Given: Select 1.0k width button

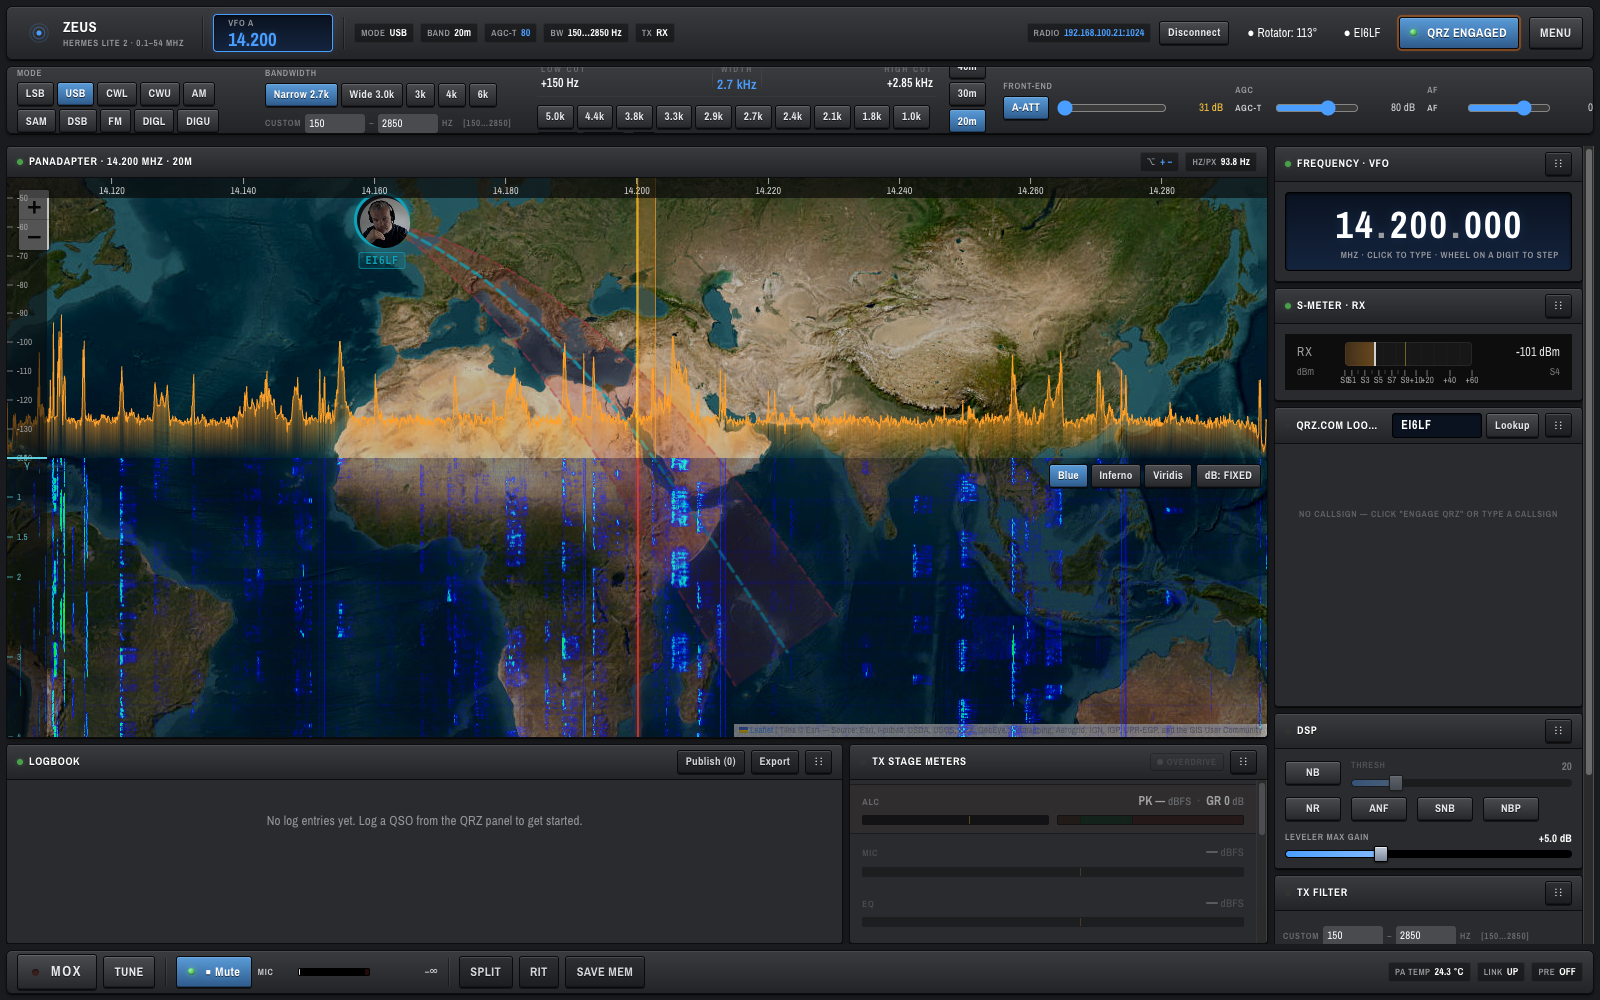Looking at the screenshot, I should pos(911,117).
